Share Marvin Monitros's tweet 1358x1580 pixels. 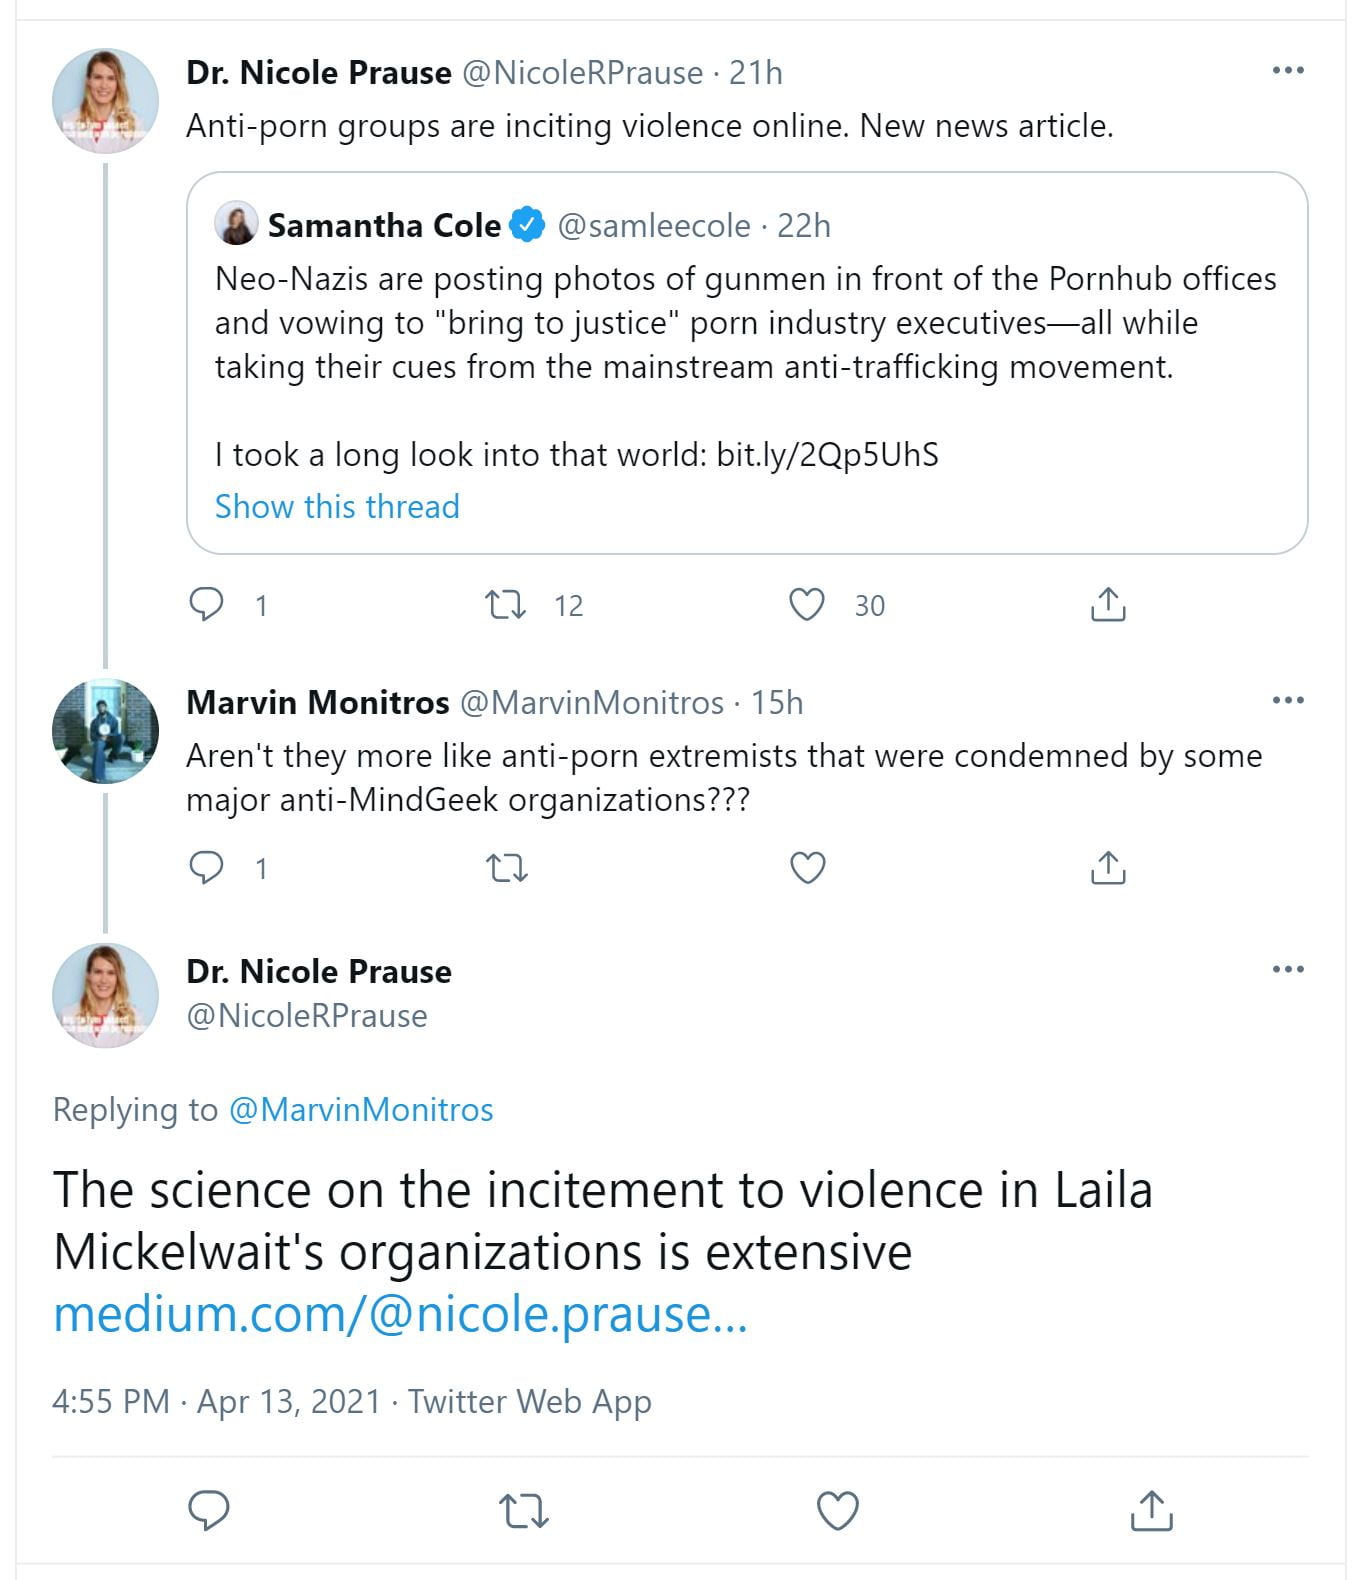click(1108, 868)
